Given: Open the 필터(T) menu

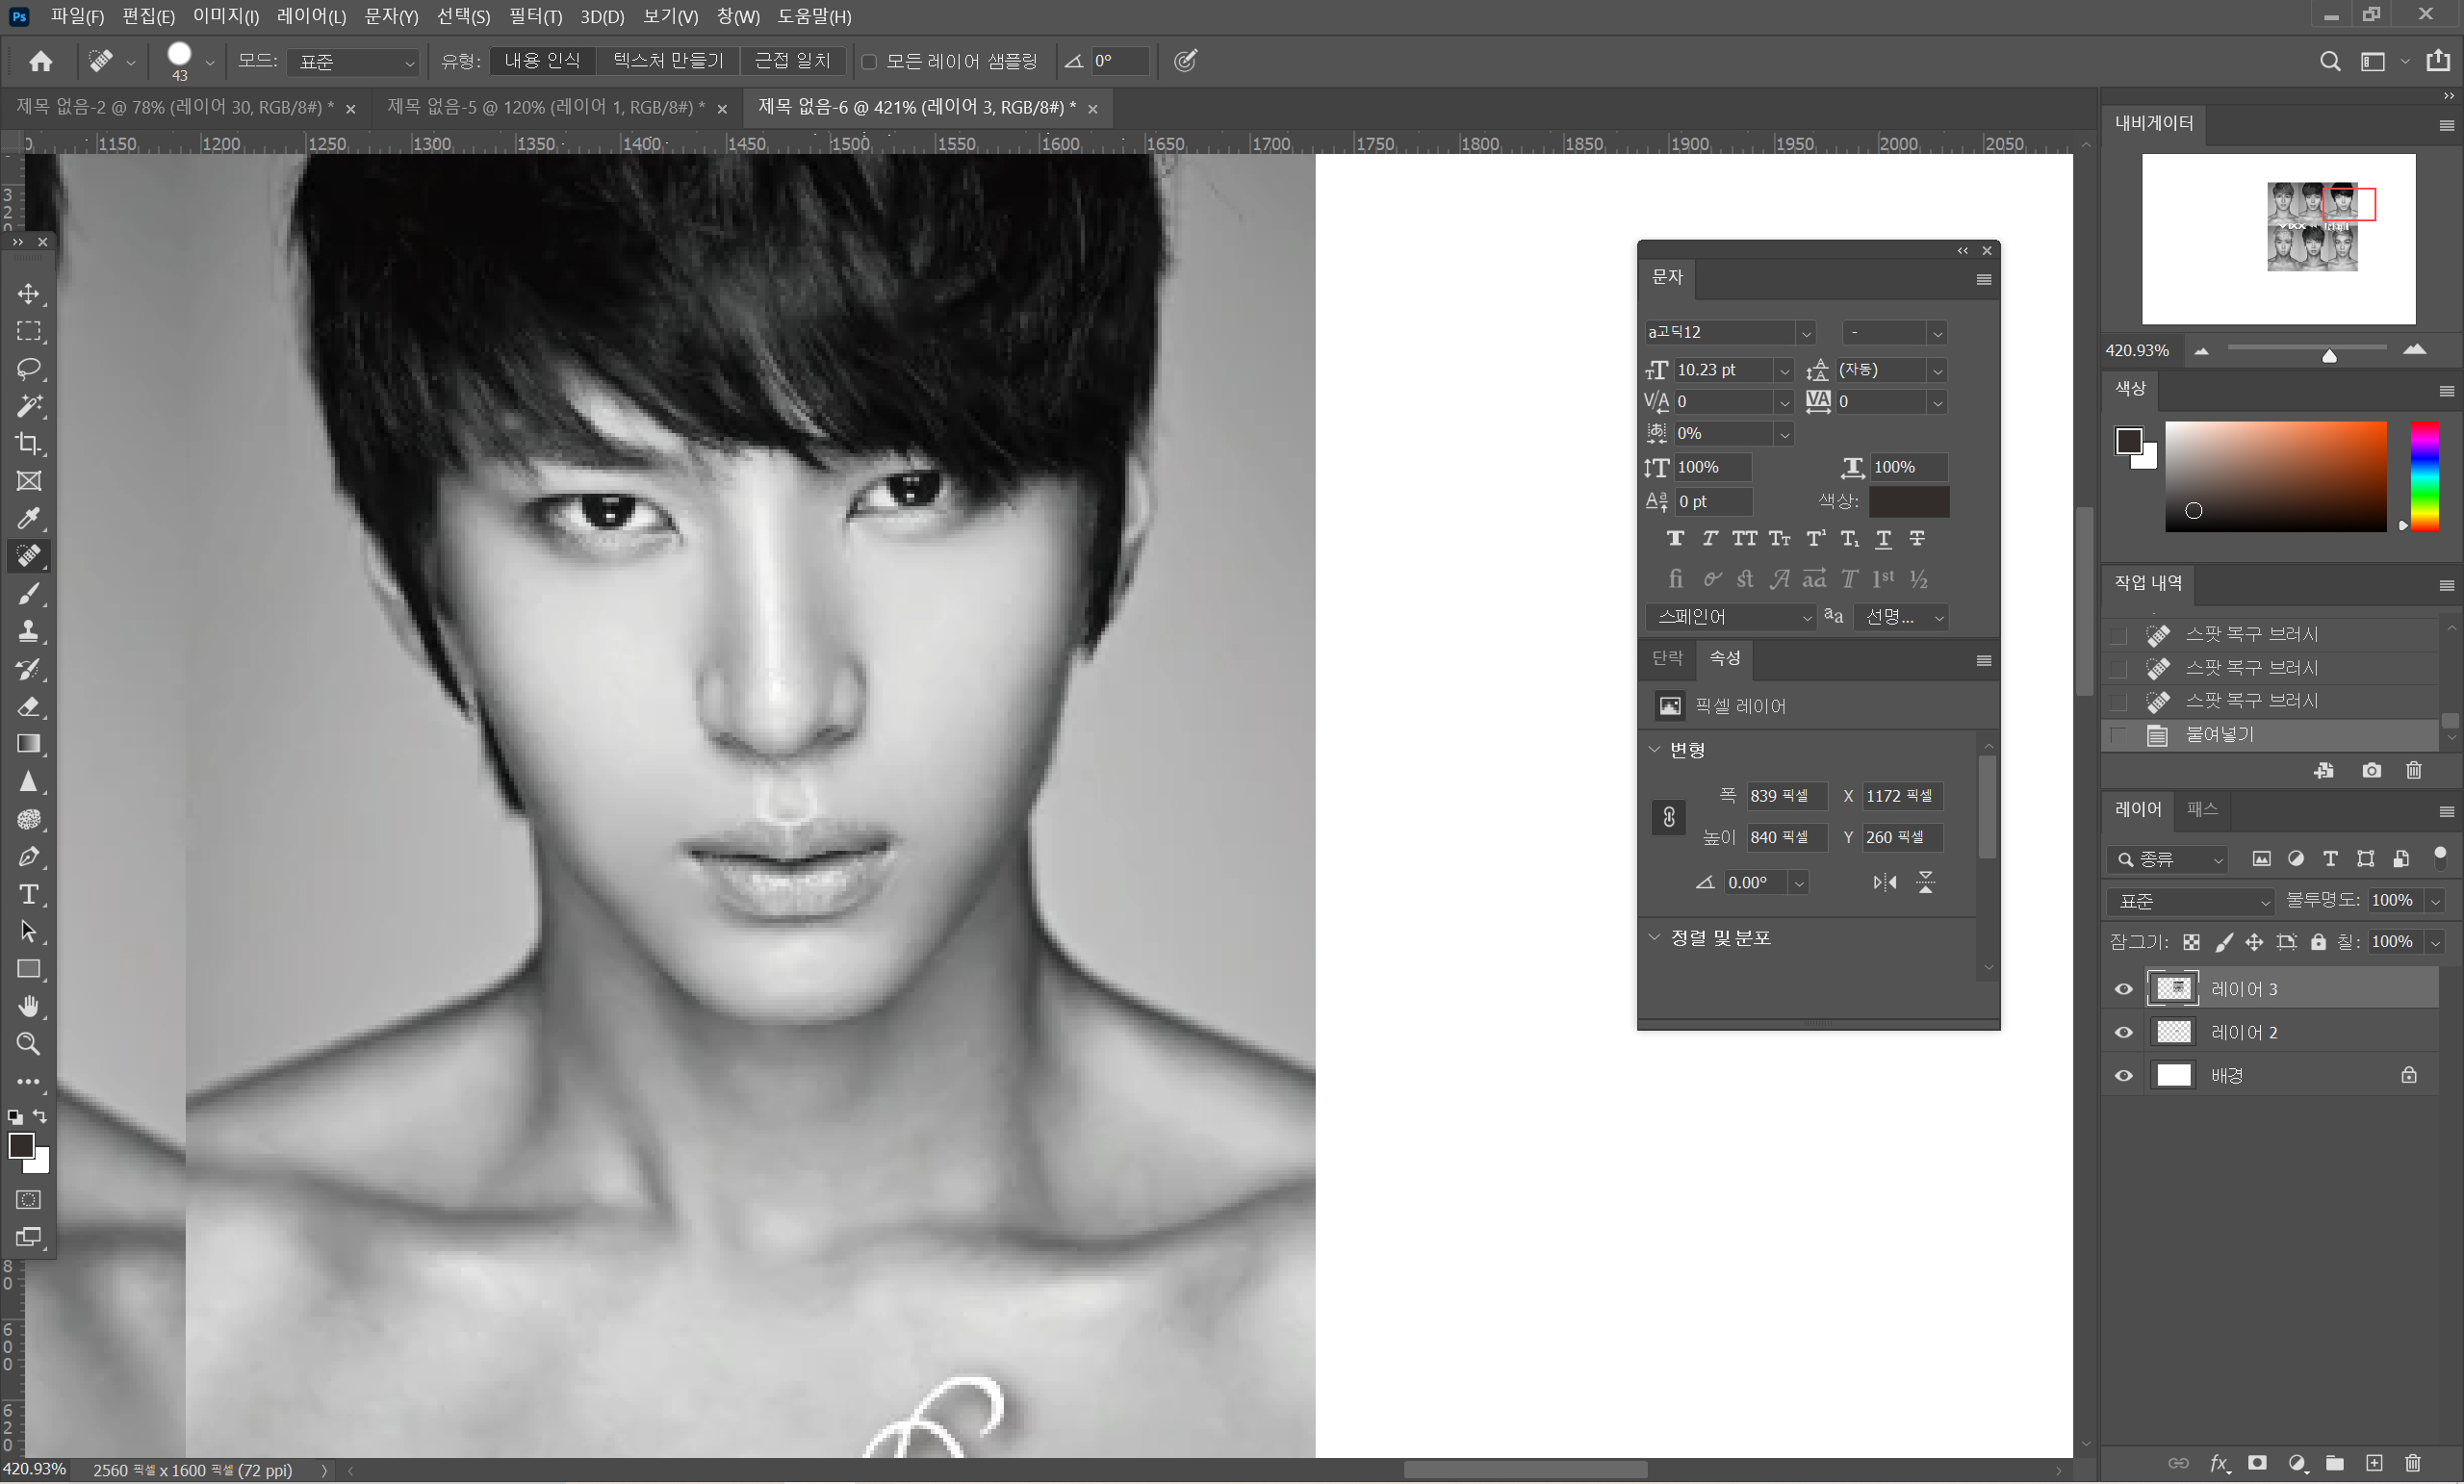Looking at the screenshot, I should [535, 16].
